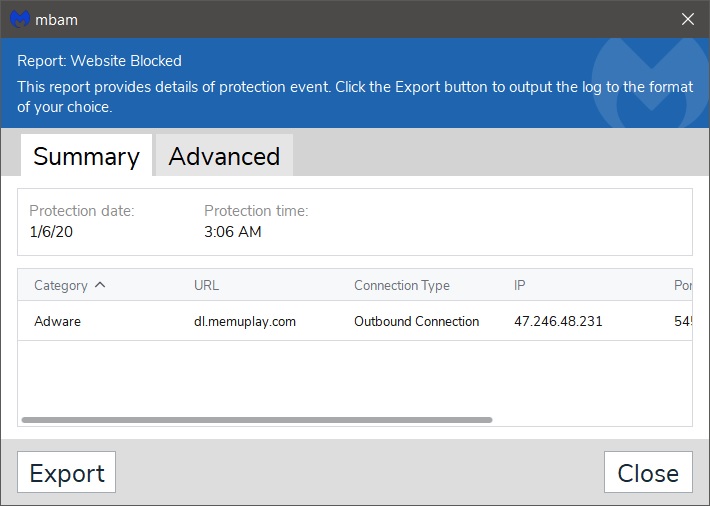Click the Protection time value 3:06 AM
This screenshot has height=506, width=710.
[x=233, y=231]
